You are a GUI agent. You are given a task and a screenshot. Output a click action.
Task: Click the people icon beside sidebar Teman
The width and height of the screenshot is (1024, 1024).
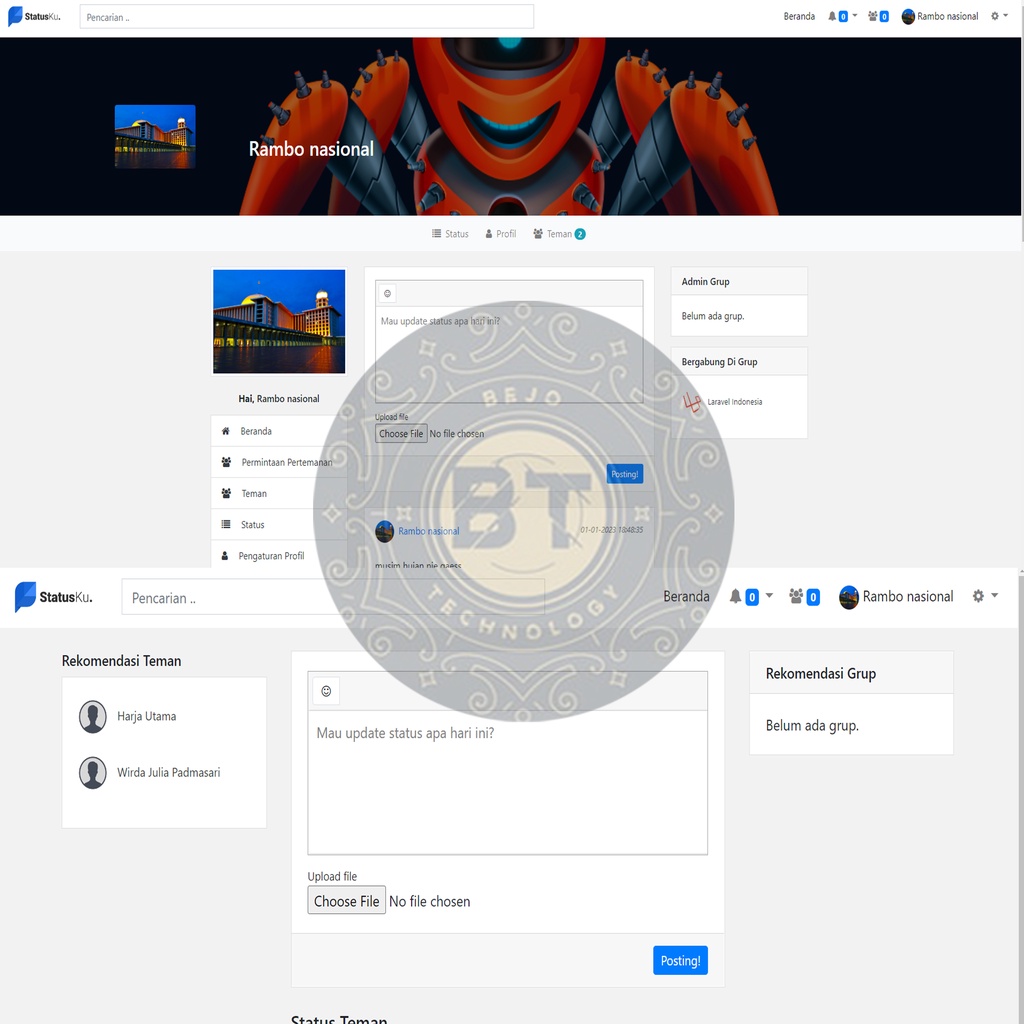point(226,493)
